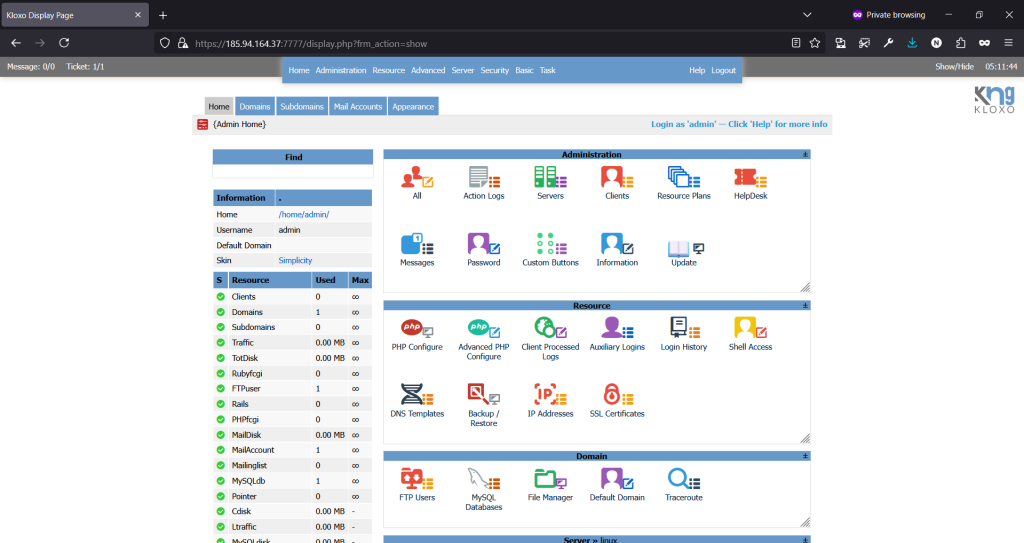Collapse the Resource section
Screen dimensions: 1024x543
click(x=805, y=305)
